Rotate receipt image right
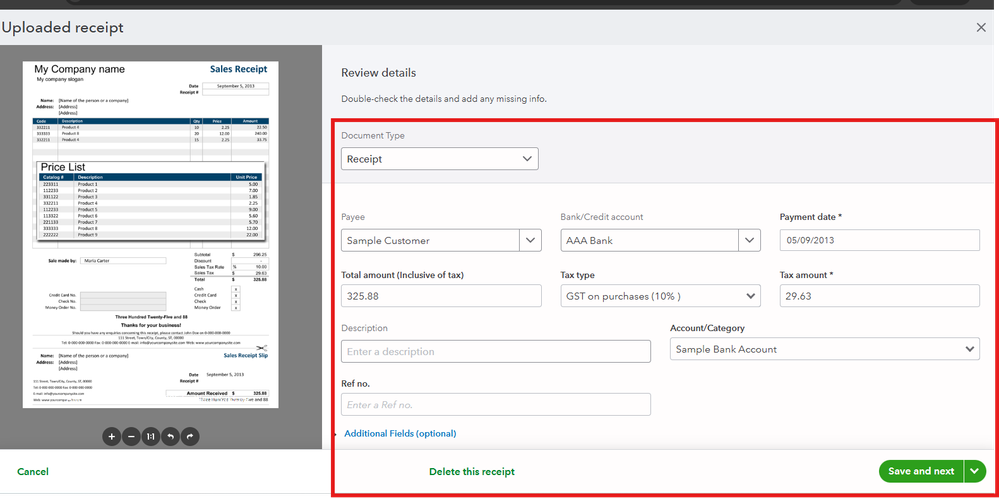The image size is (999, 498). tap(191, 436)
